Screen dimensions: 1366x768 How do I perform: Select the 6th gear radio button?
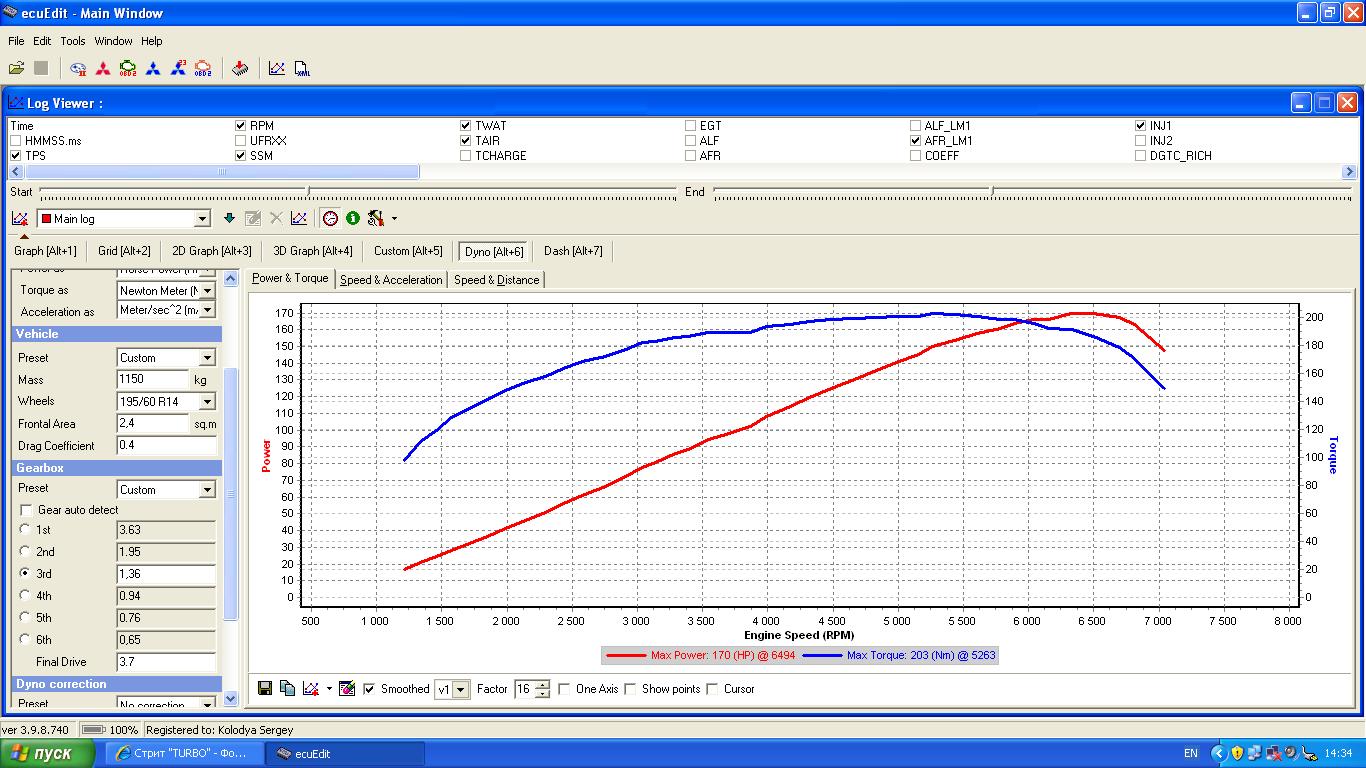tap(25, 639)
